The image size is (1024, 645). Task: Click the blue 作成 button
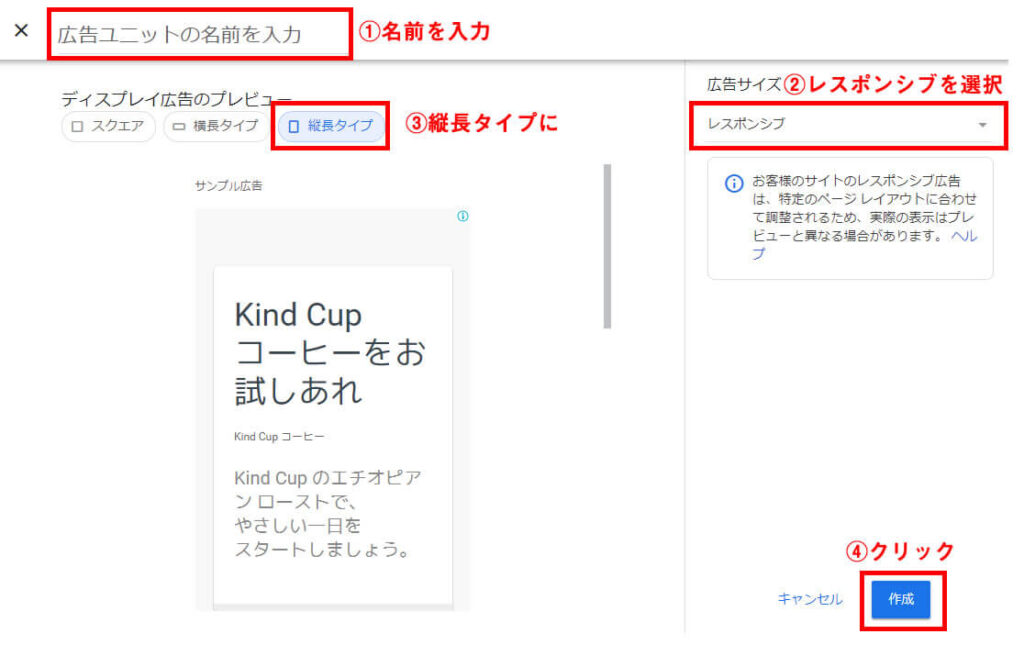click(x=901, y=599)
